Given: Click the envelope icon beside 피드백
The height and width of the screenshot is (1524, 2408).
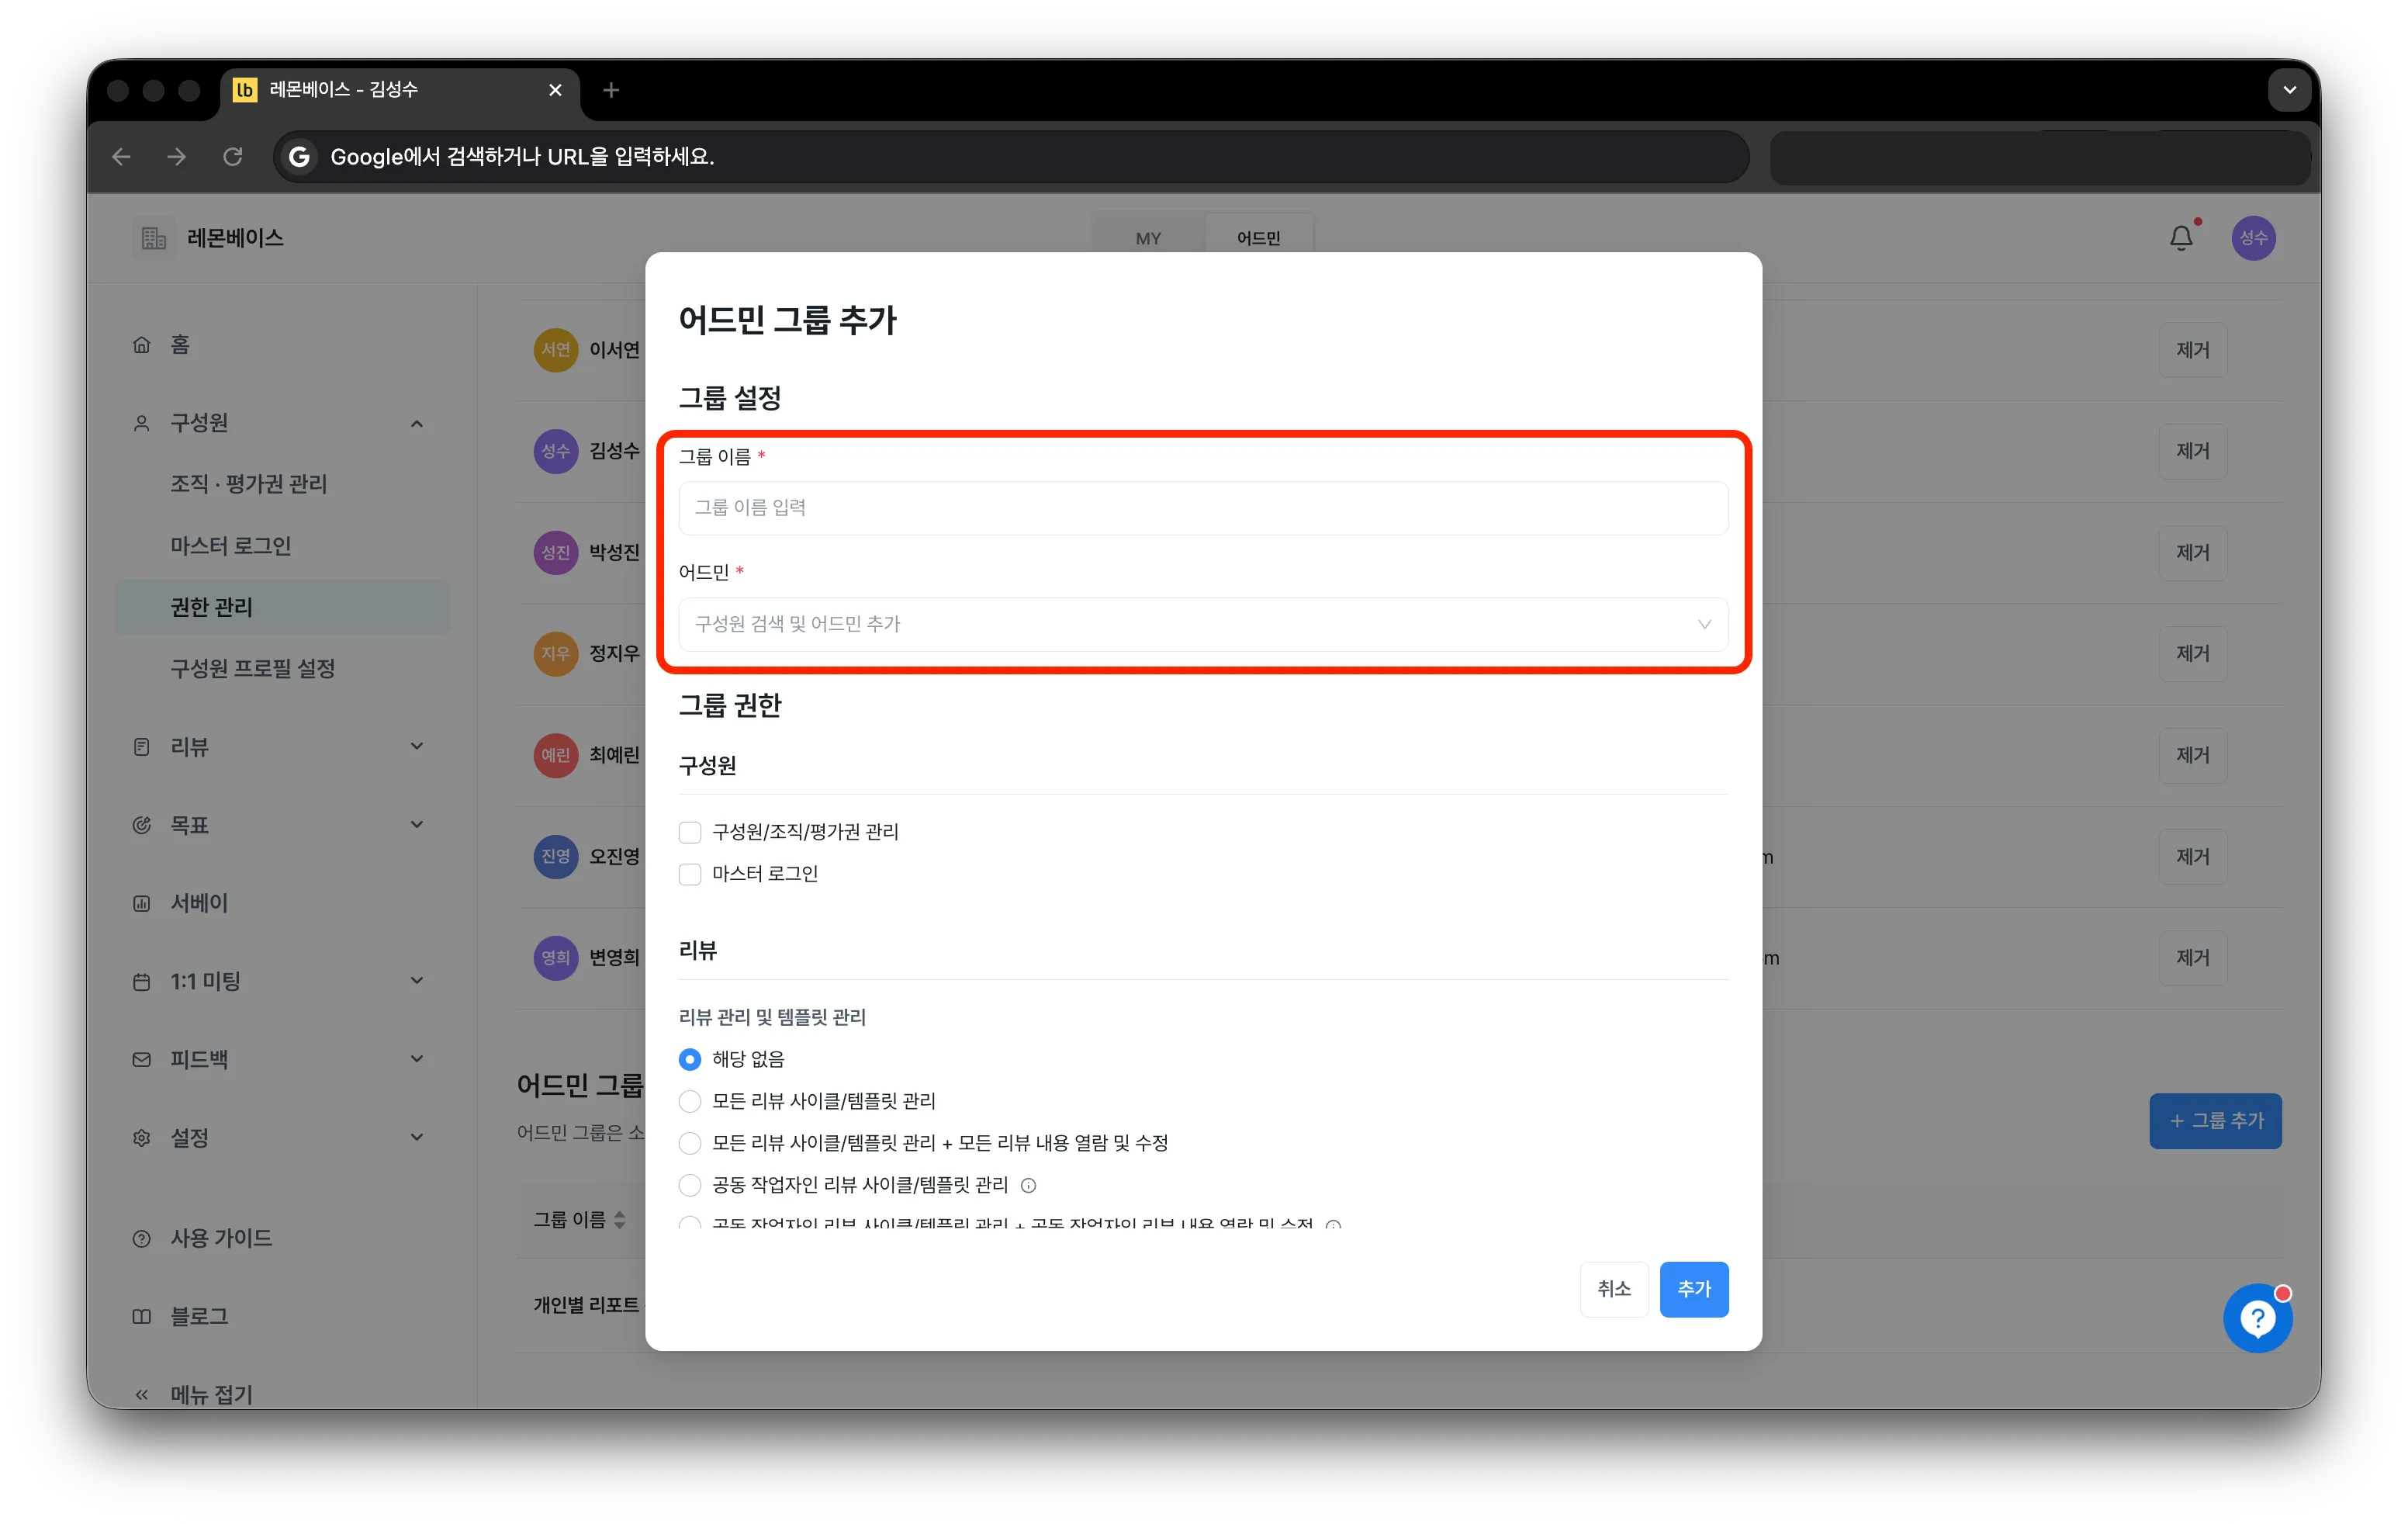Looking at the screenshot, I should pos(142,1059).
